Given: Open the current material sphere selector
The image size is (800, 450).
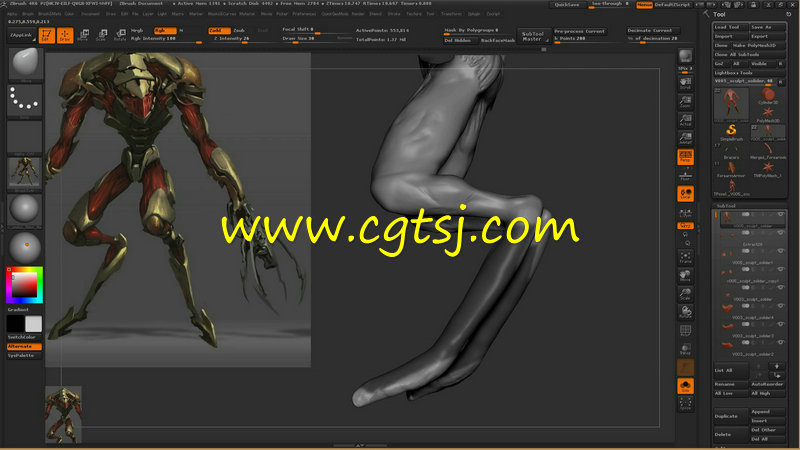Looking at the screenshot, I should [x=25, y=211].
